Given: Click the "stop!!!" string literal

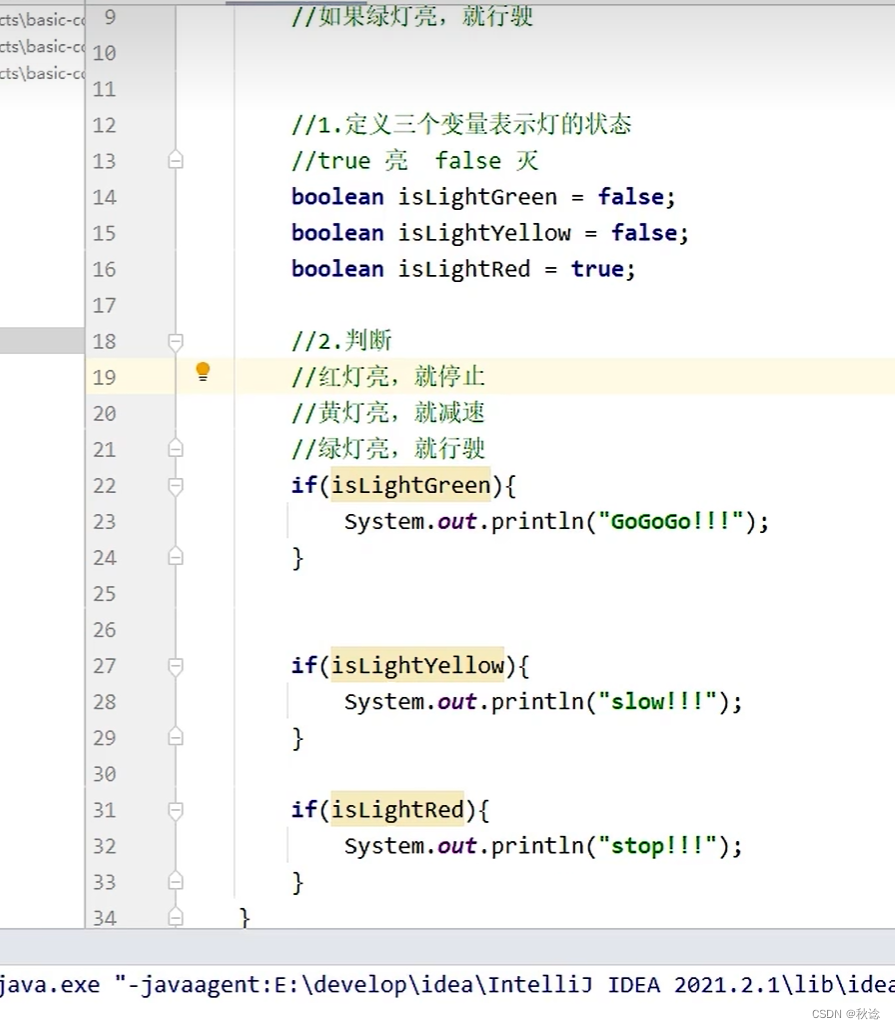Looking at the screenshot, I should pos(657,847).
